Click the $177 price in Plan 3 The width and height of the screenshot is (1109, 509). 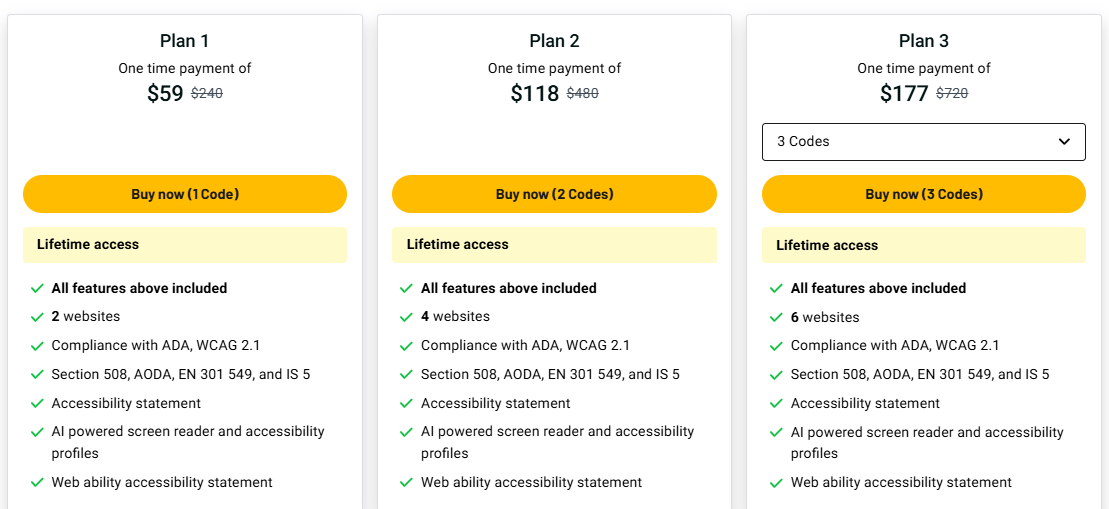(x=905, y=94)
